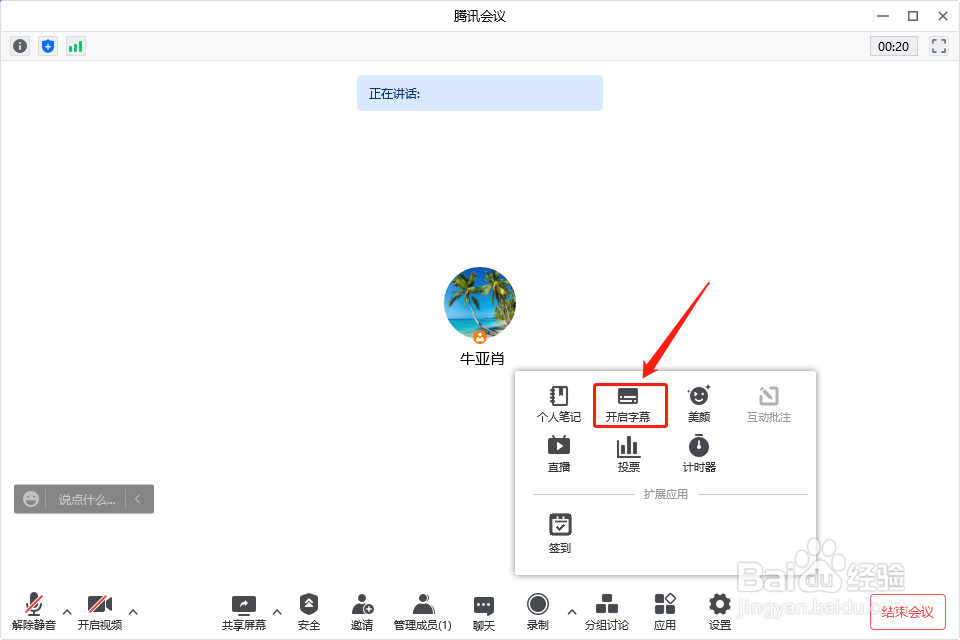Open 分组讨论 breakout rooms
Screen dimensions: 960x640
pyautogui.click(x=607, y=612)
